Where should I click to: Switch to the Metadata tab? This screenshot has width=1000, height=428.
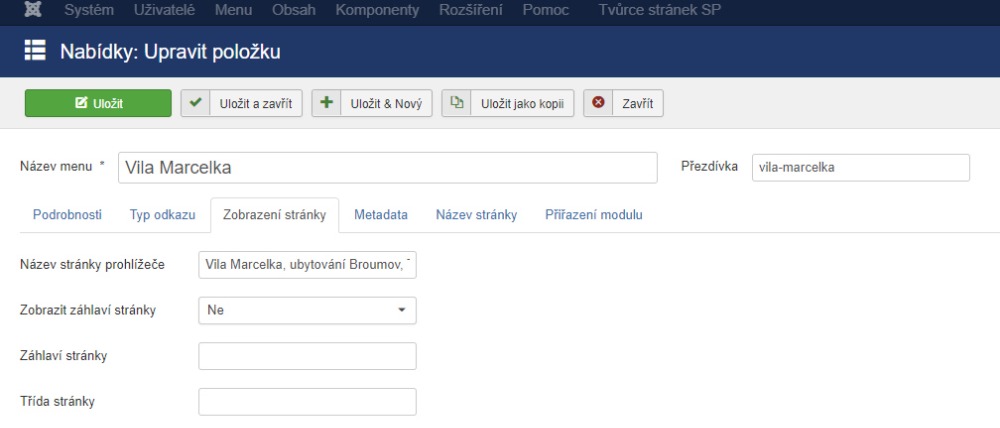[381, 215]
